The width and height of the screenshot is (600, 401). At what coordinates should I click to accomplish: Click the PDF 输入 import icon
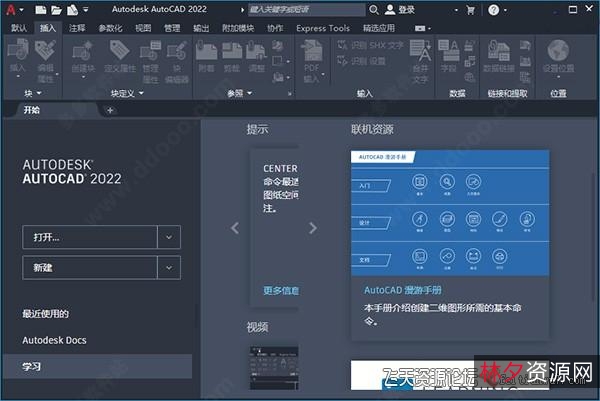tap(312, 51)
